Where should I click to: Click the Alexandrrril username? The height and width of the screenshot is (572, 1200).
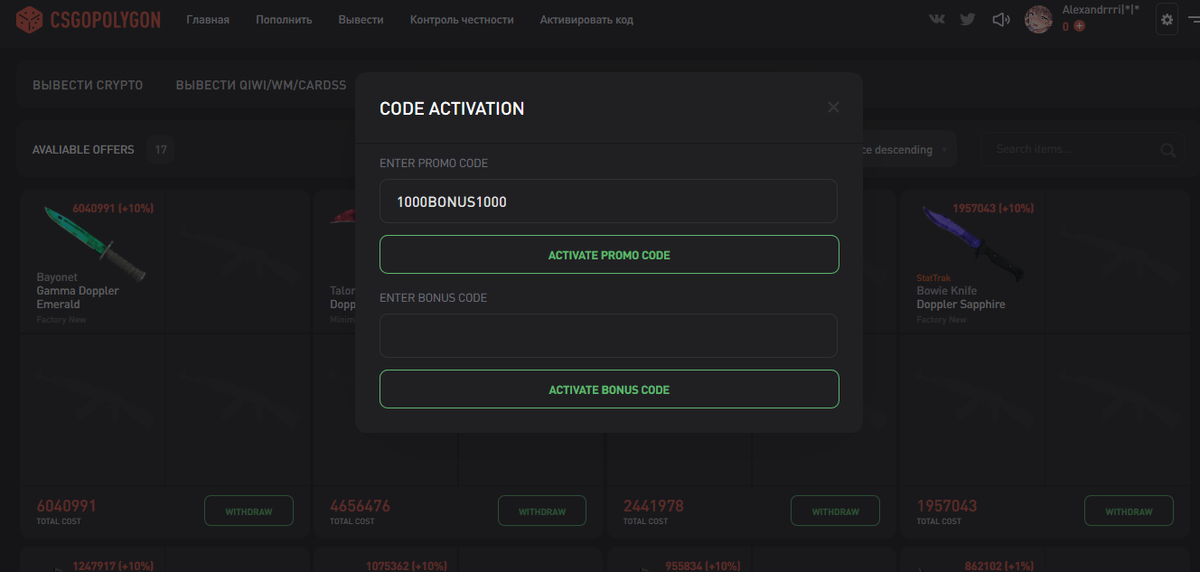pos(1100,9)
